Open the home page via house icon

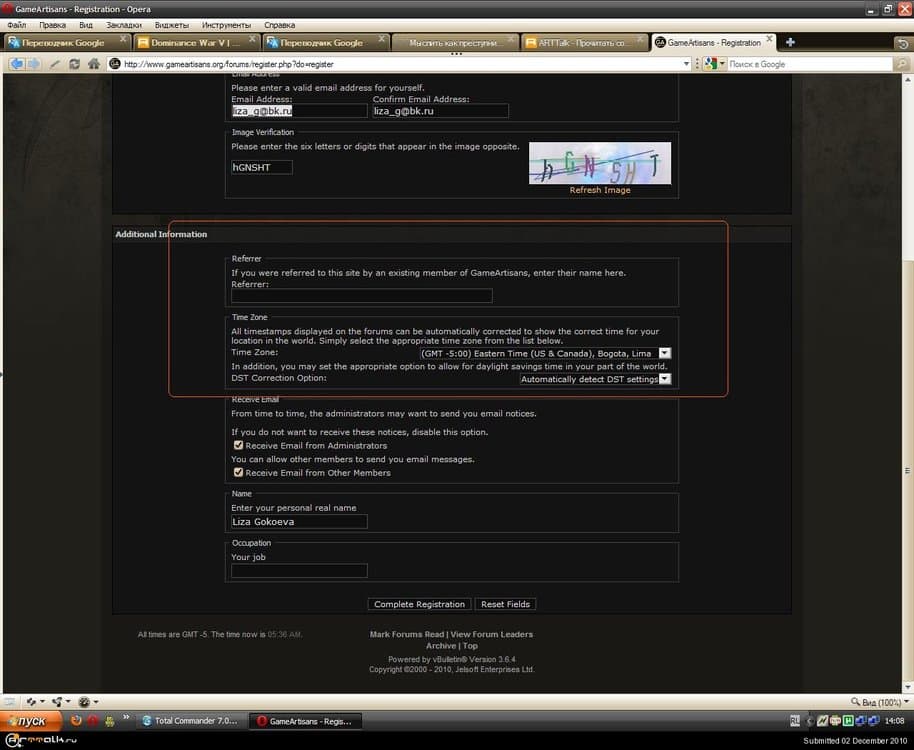coord(93,64)
